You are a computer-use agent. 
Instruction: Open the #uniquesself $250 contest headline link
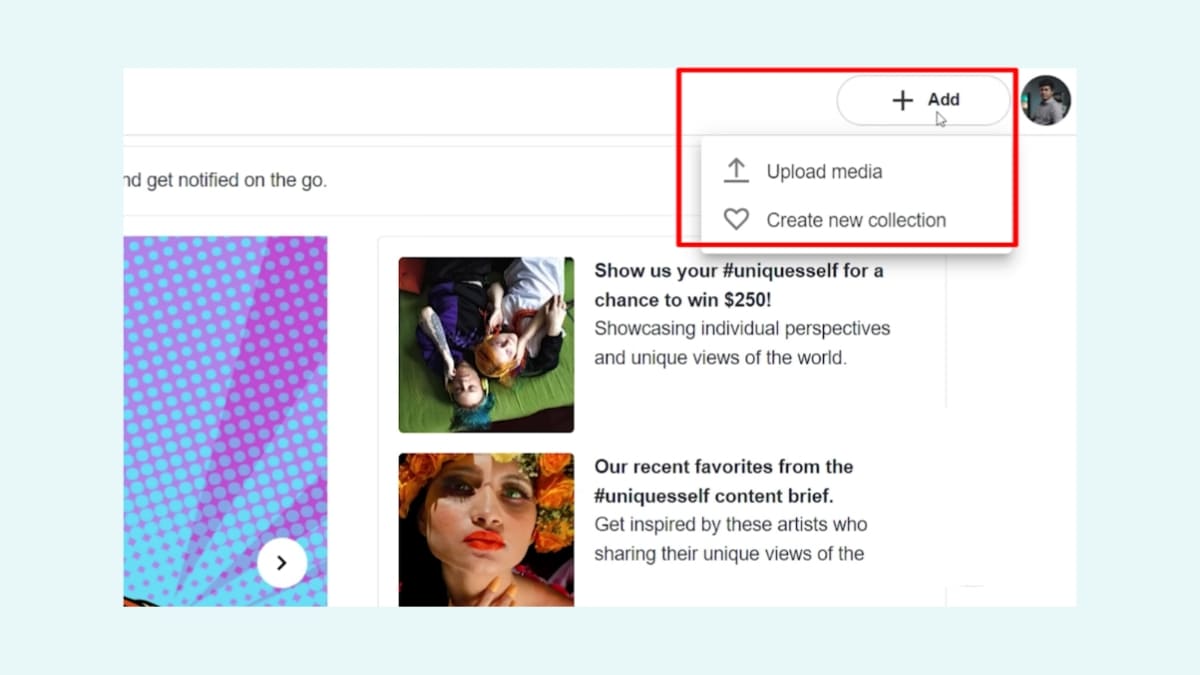tap(739, 284)
